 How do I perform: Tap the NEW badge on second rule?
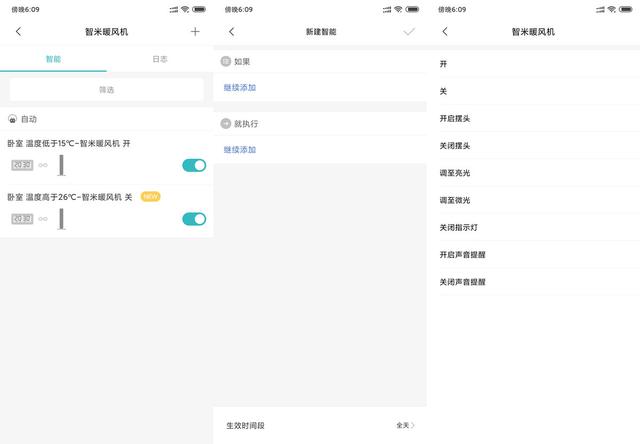coord(151,197)
